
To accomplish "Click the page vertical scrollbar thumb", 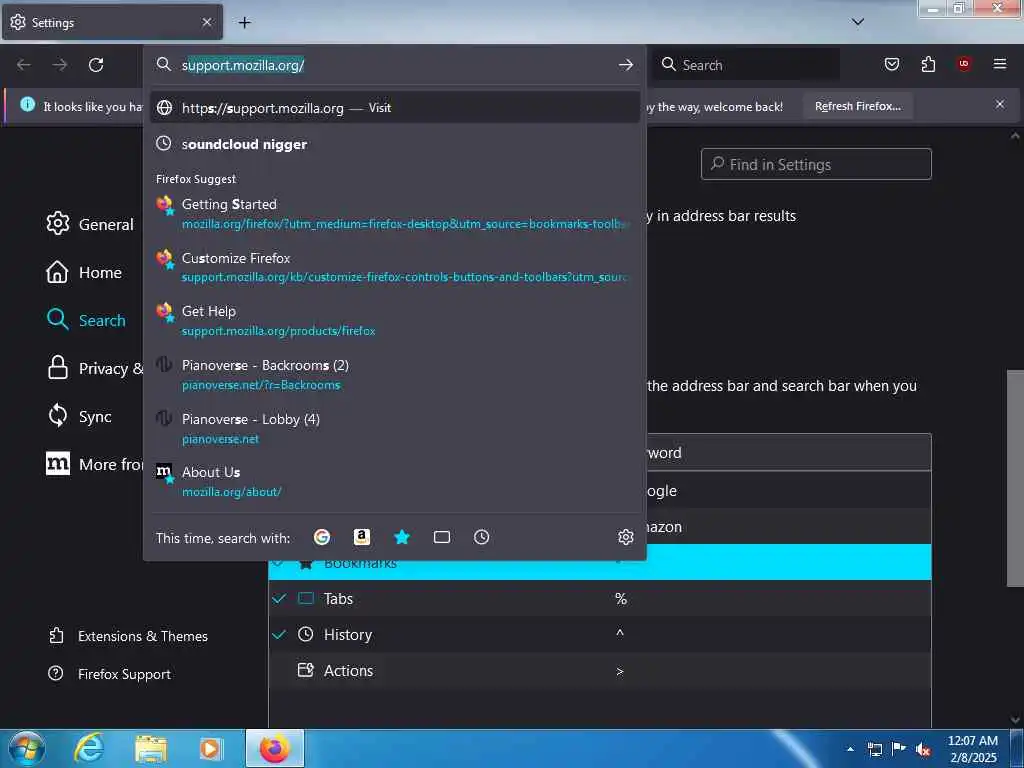I will (1015, 478).
